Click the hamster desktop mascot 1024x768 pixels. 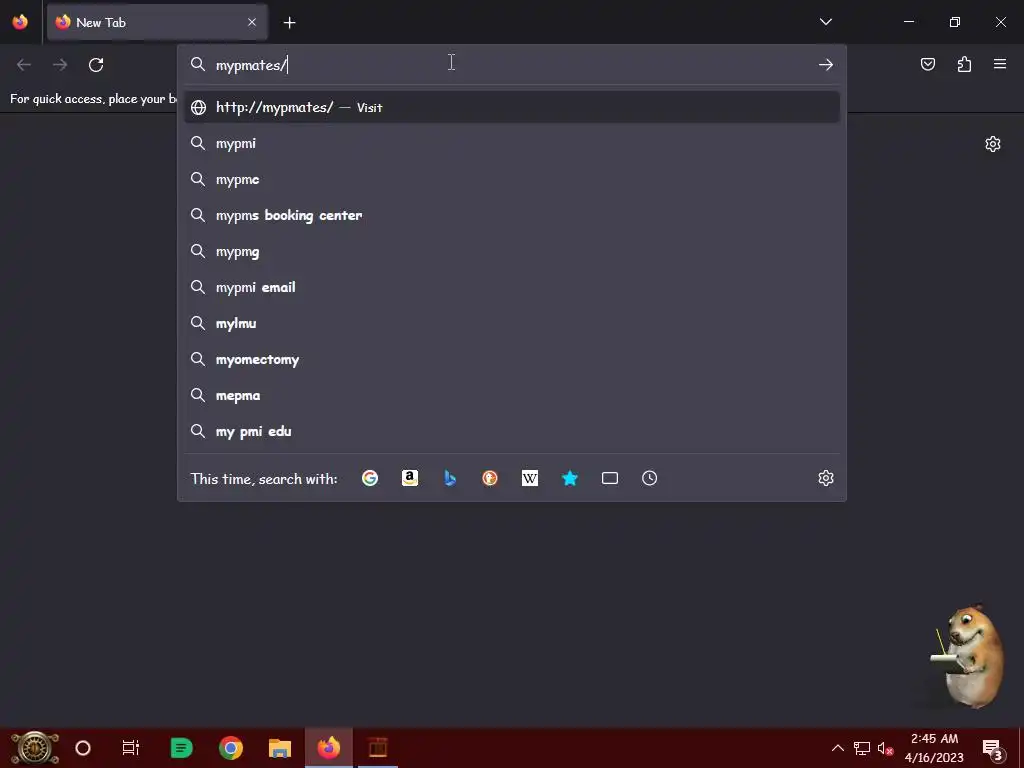[x=968, y=656]
